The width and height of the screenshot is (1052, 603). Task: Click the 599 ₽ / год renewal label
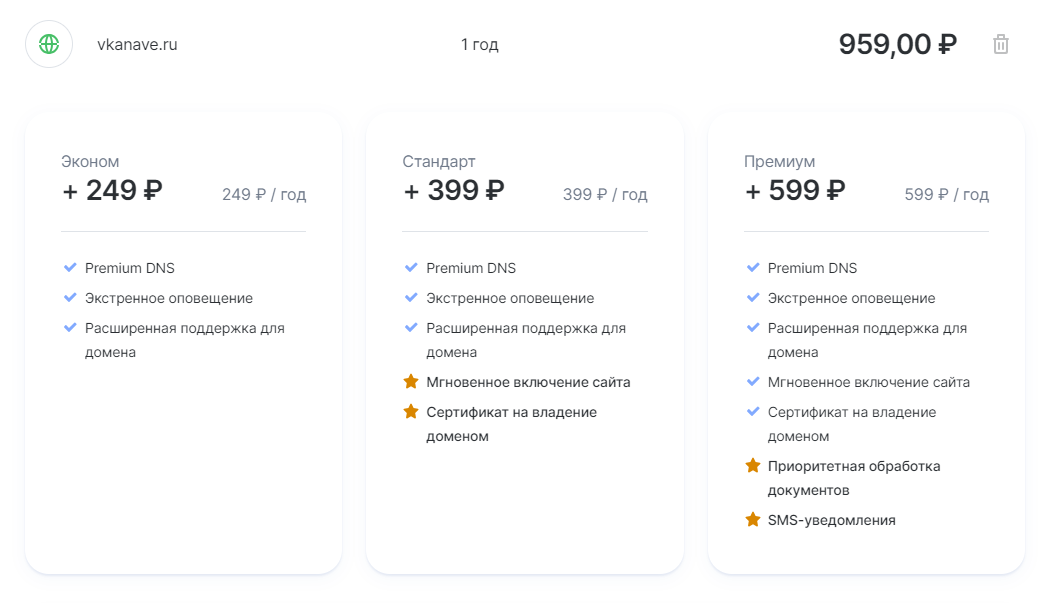point(947,195)
